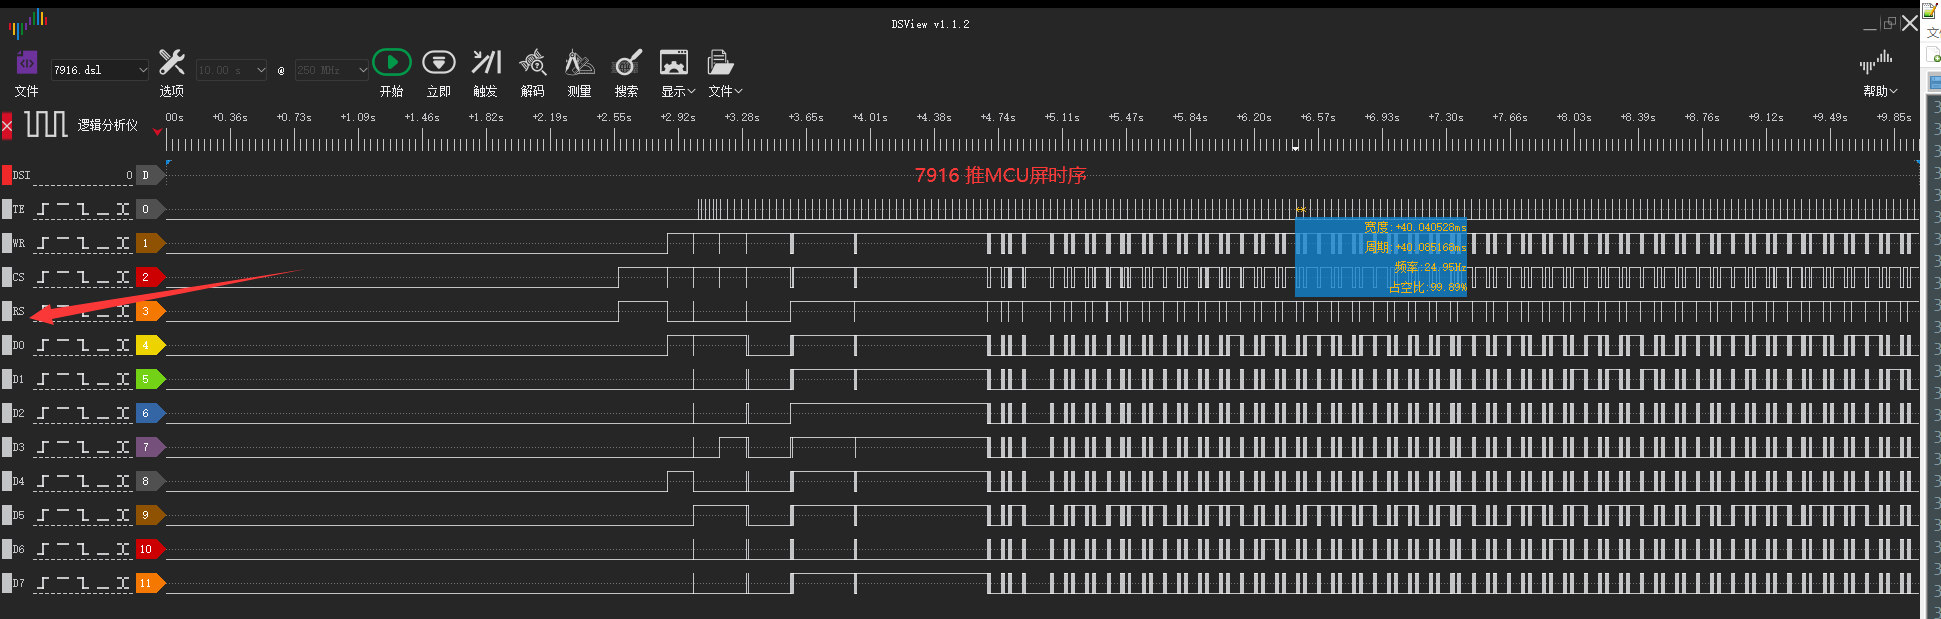
Task: Click the red color box beside DSI
Action: (7, 175)
